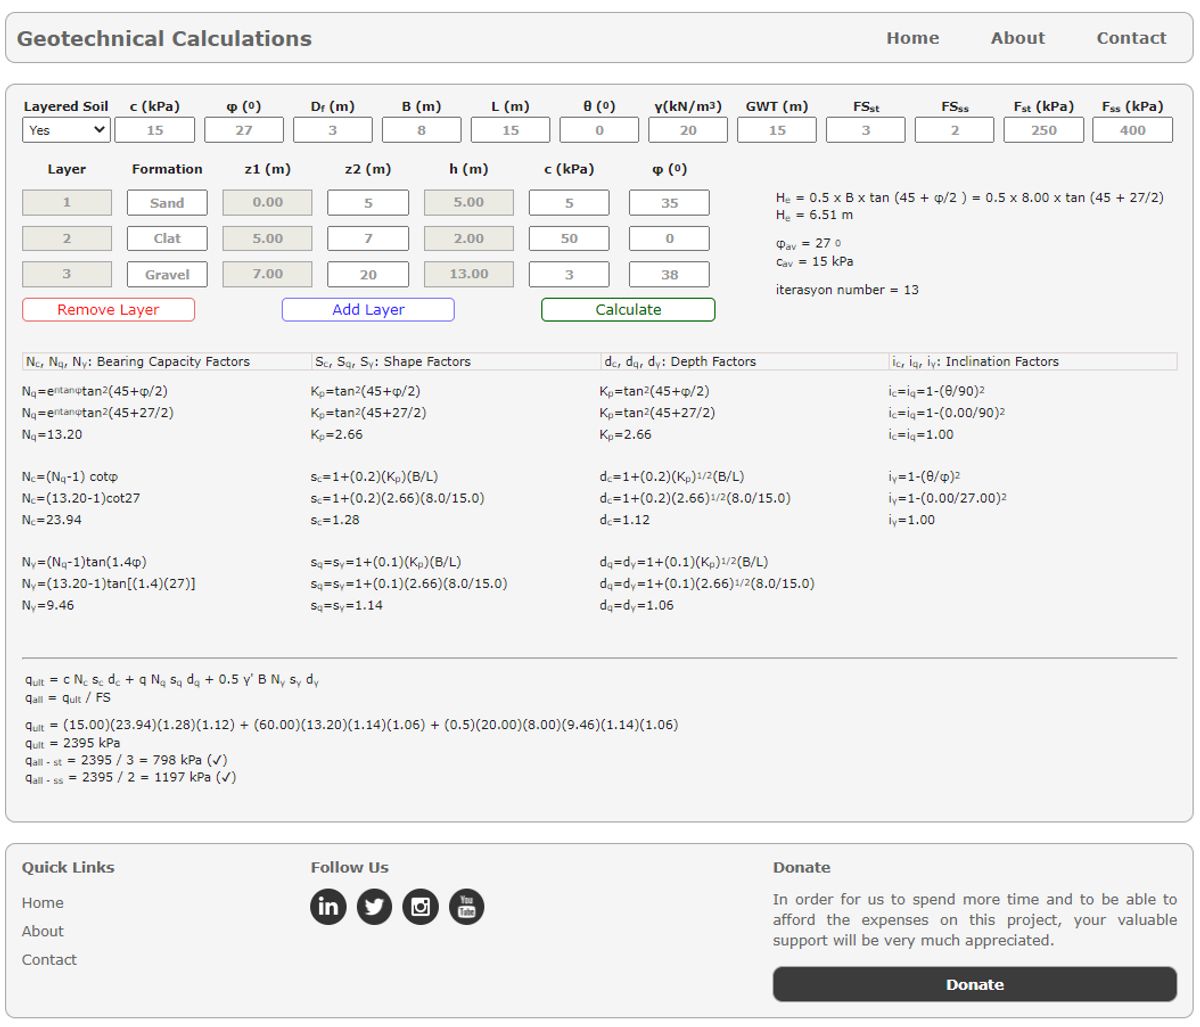Open the LinkedIn social icon

327,906
